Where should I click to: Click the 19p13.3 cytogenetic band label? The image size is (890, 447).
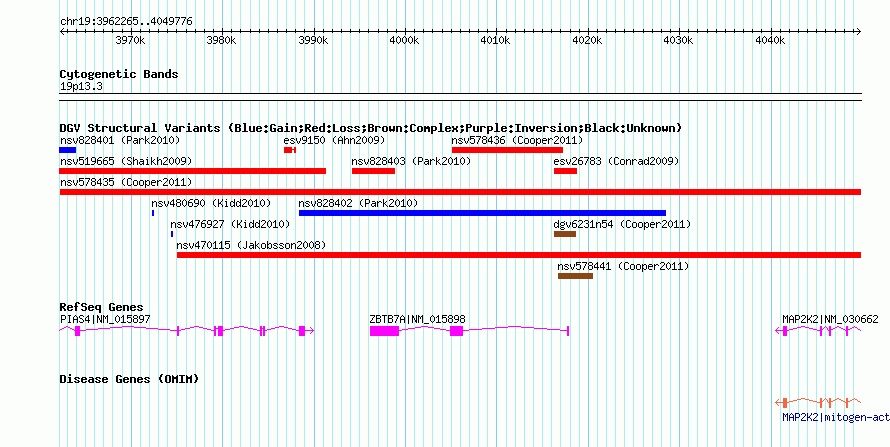(x=81, y=87)
